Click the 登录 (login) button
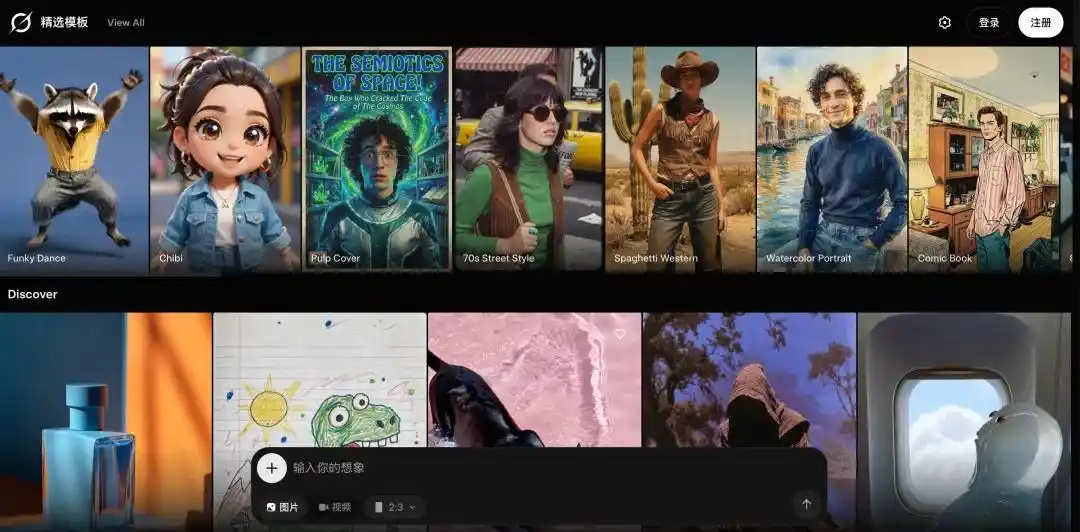Image resolution: width=1080 pixels, height=532 pixels. [988, 23]
